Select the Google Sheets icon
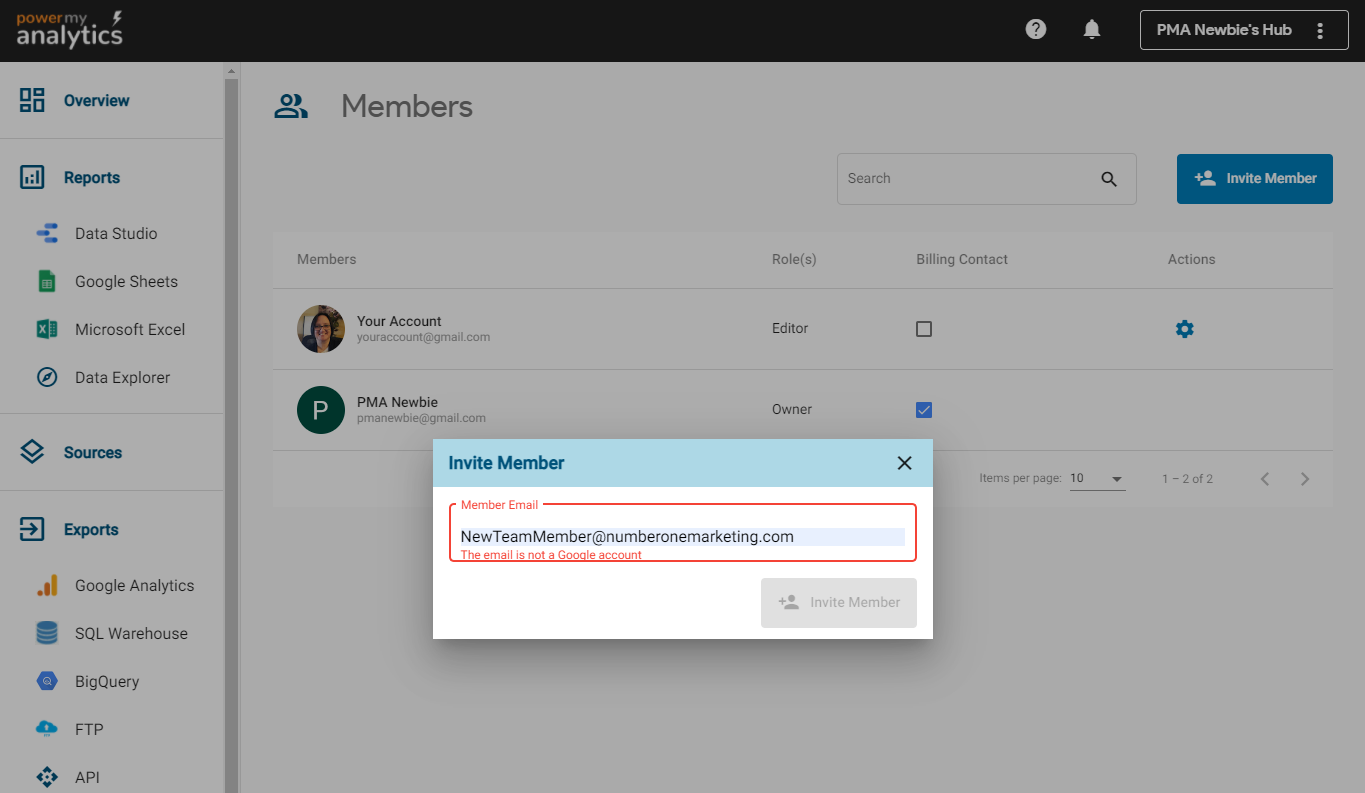This screenshot has width=1365, height=793. click(x=47, y=282)
